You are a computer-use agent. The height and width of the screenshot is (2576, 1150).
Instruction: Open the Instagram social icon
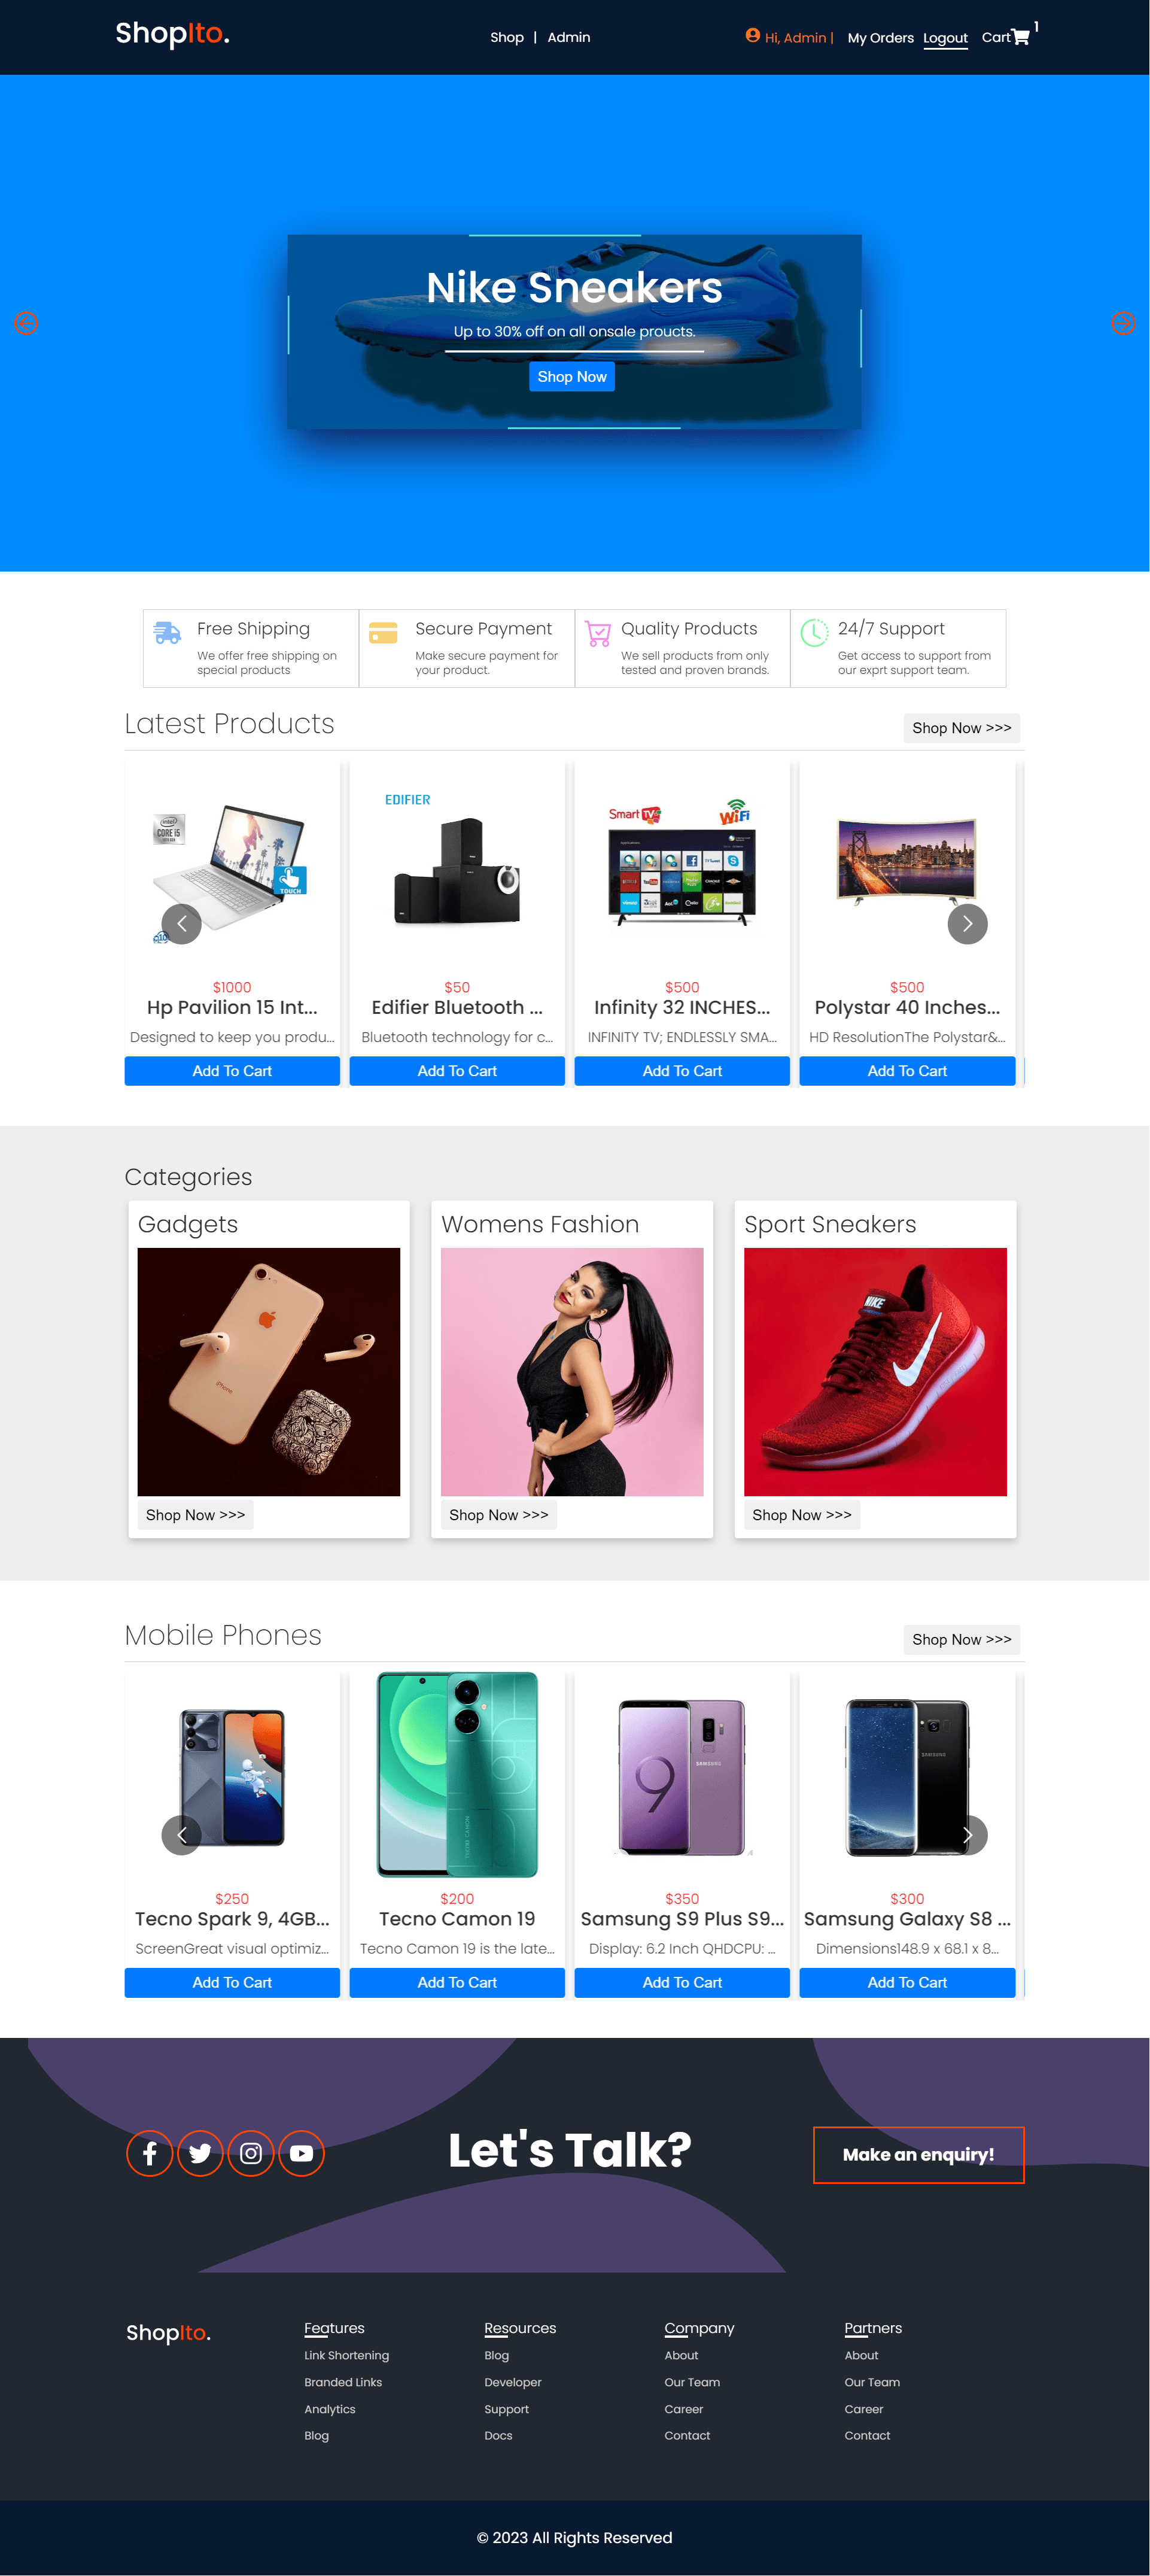tap(251, 2153)
